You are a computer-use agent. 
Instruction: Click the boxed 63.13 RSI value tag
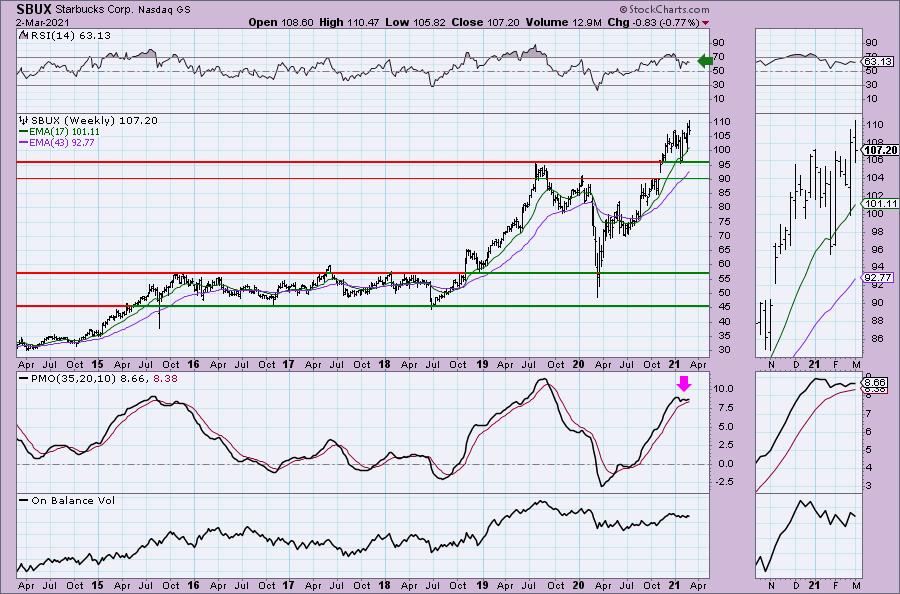click(x=878, y=61)
